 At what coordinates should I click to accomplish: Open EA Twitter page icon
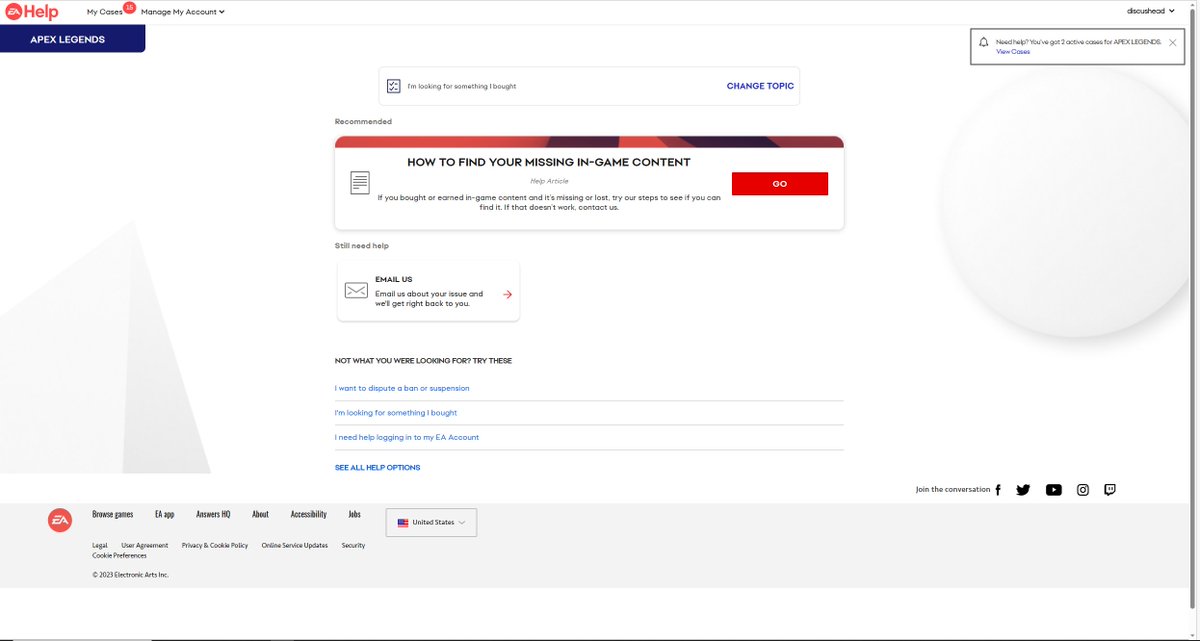(x=1023, y=490)
